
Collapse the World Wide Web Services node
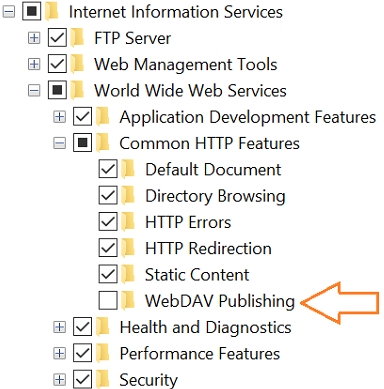pos(34,90)
